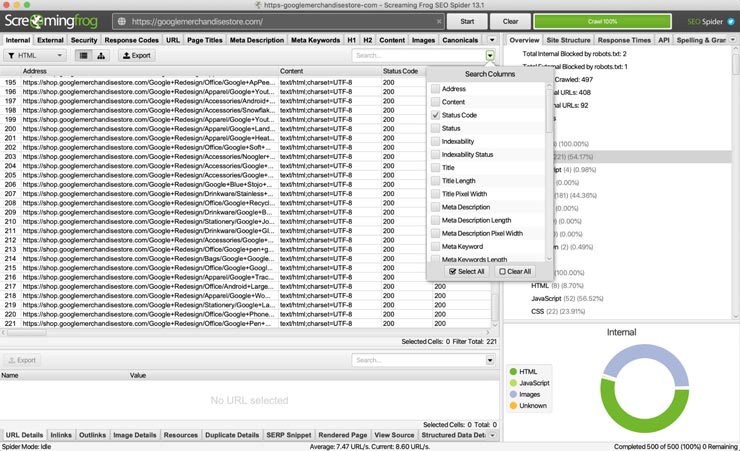Image resolution: width=740 pixels, height=451 pixels.
Task: Open the Overview tab
Action: 524,40
